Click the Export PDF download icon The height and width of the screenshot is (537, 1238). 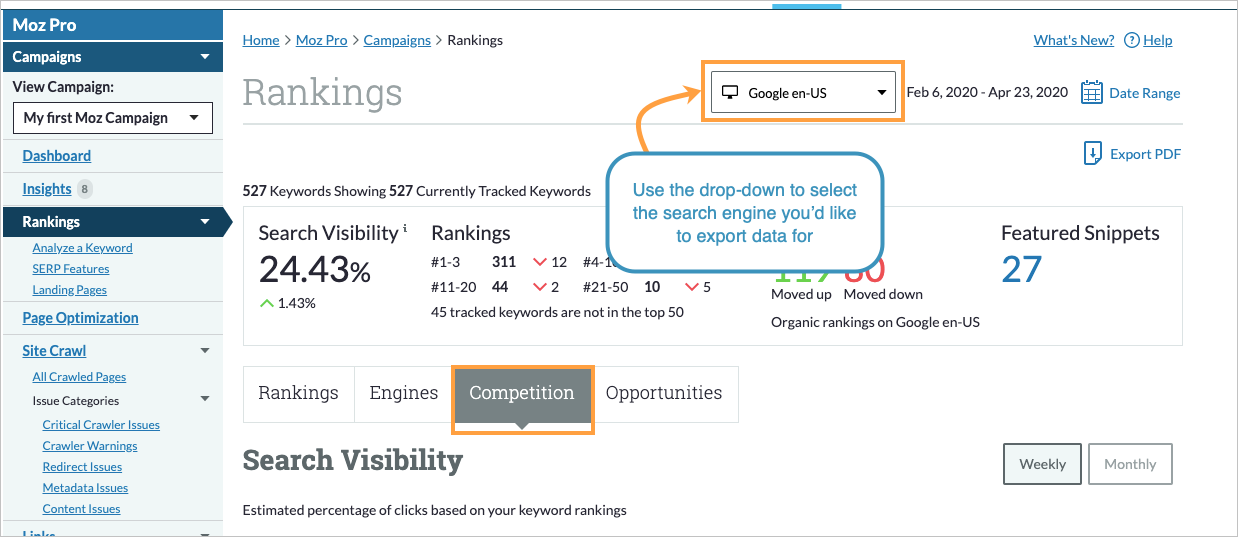click(x=1093, y=154)
